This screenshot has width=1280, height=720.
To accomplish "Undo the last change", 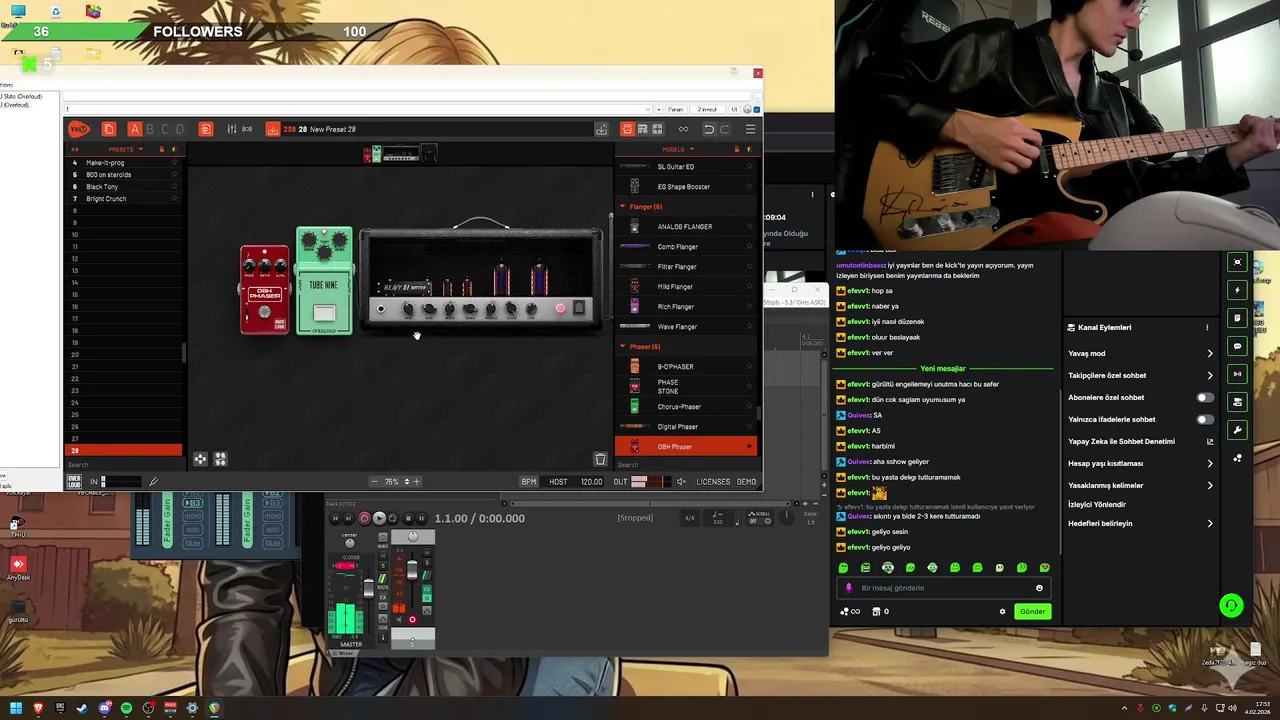I will click(x=709, y=129).
